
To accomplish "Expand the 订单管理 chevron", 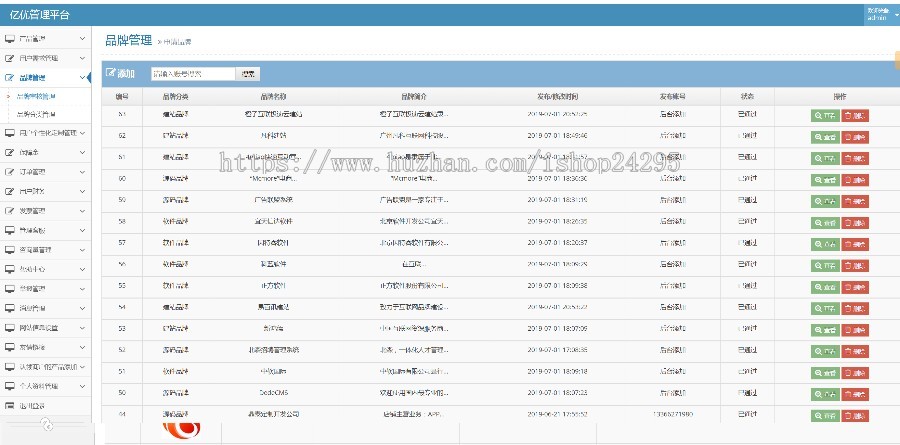I will pos(83,172).
